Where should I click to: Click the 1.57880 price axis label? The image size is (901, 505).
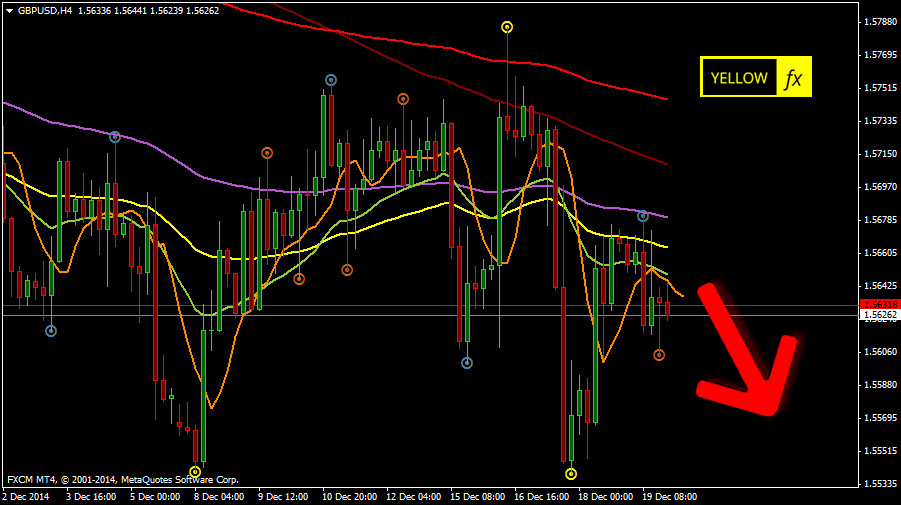881,22
